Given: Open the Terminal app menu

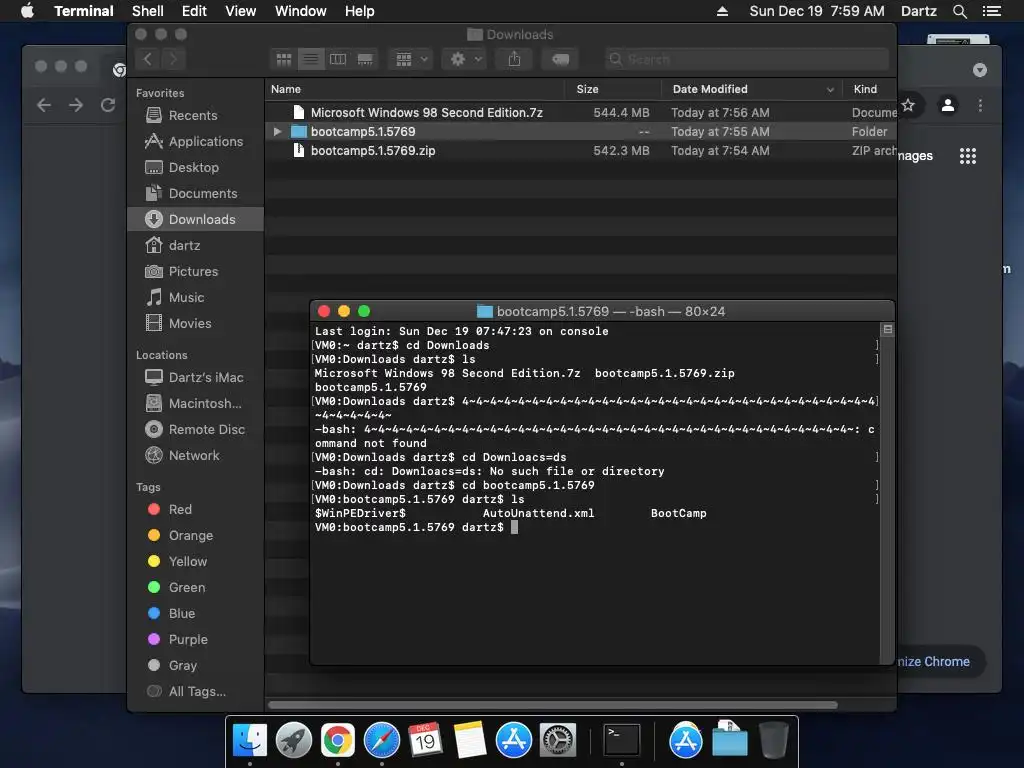Looking at the screenshot, I should point(84,11).
